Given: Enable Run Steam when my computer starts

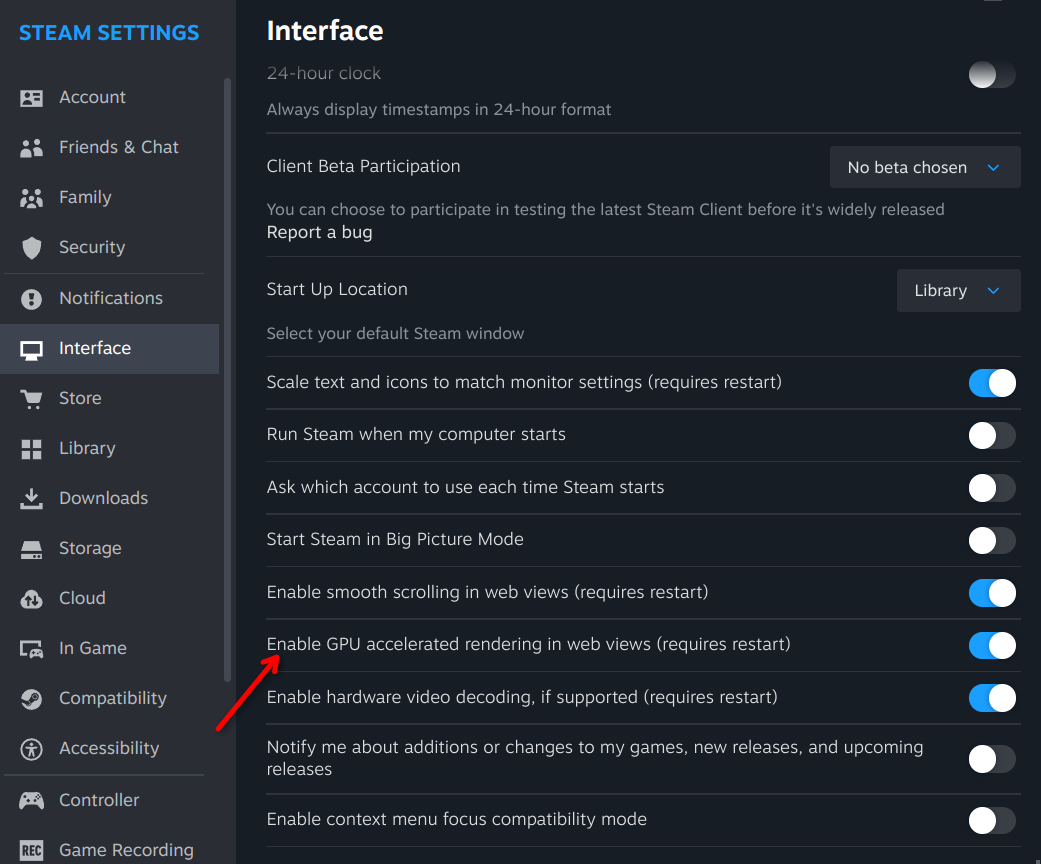Looking at the screenshot, I should pyautogui.click(x=992, y=435).
